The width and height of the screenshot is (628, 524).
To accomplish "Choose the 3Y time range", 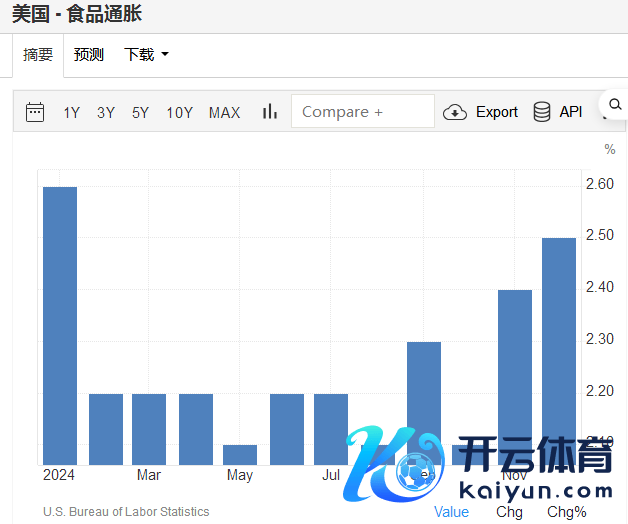I will coord(106,113).
